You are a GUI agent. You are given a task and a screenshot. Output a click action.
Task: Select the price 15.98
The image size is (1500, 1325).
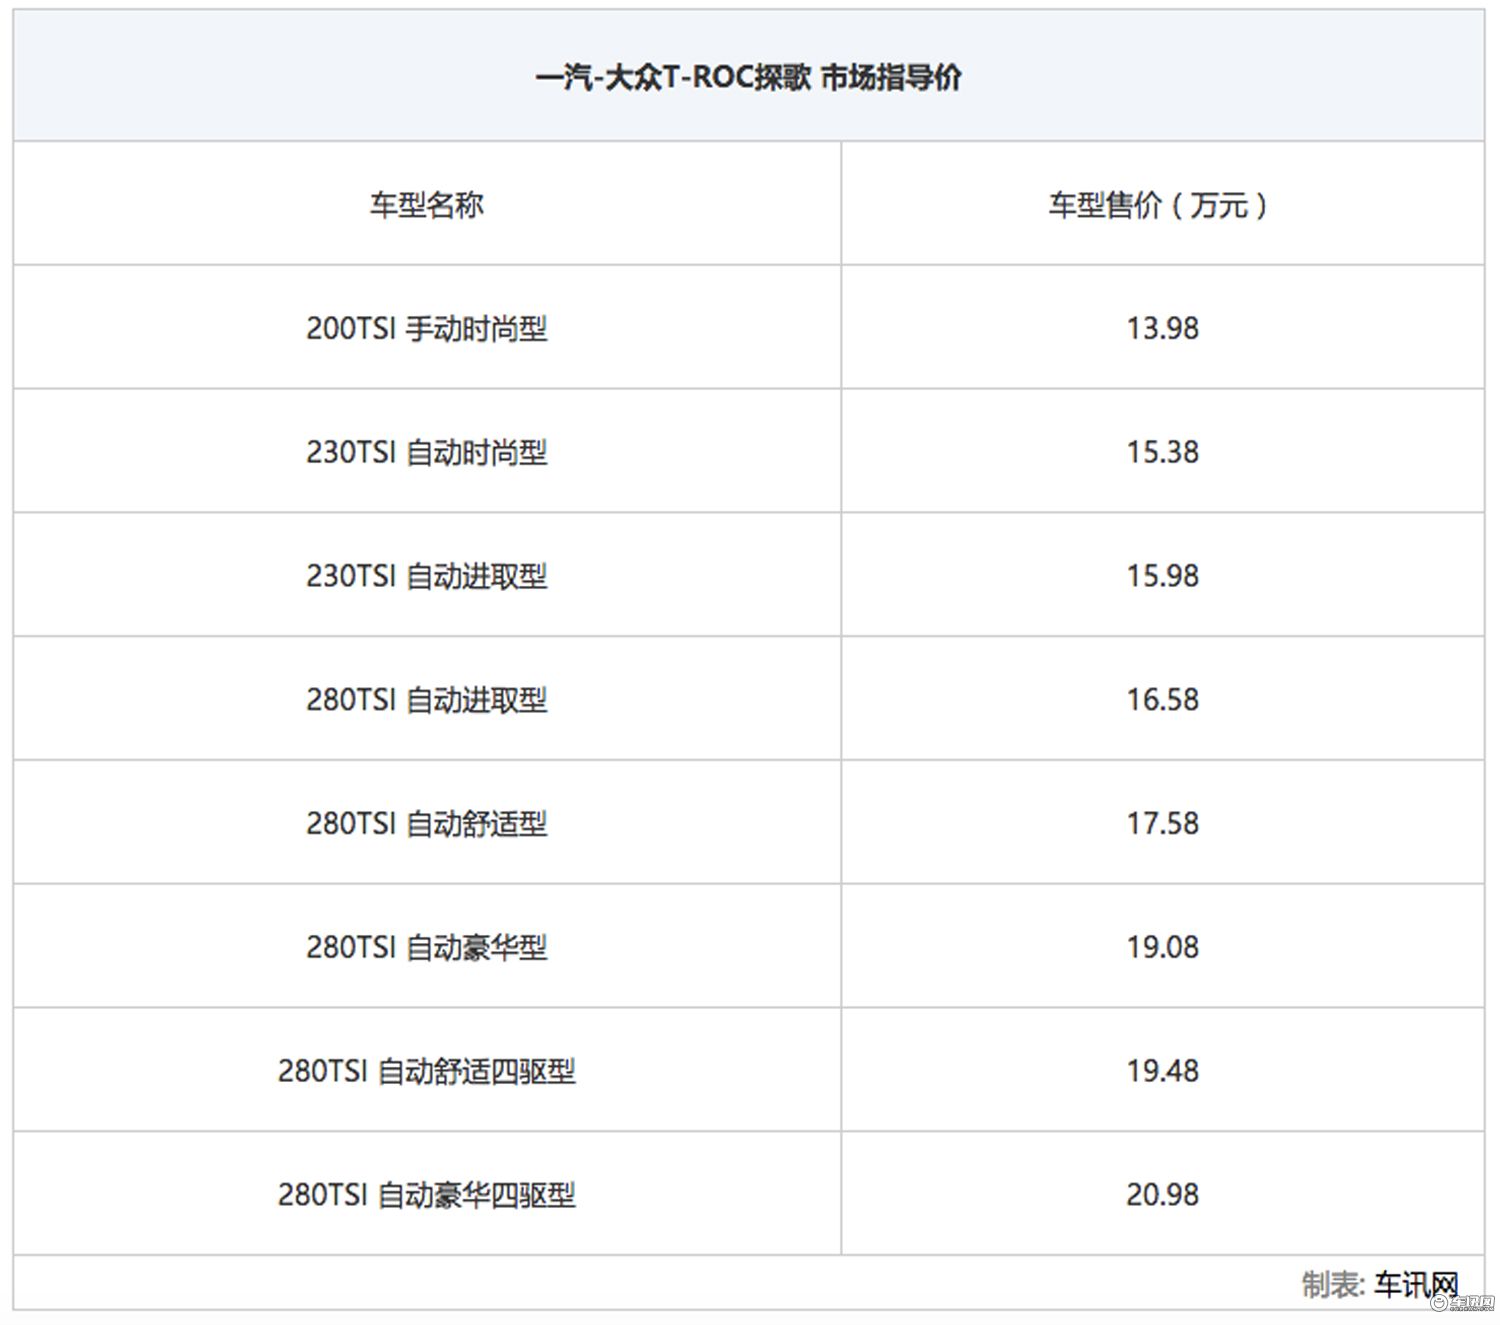pyautogui.click(x=1162, y=576)
